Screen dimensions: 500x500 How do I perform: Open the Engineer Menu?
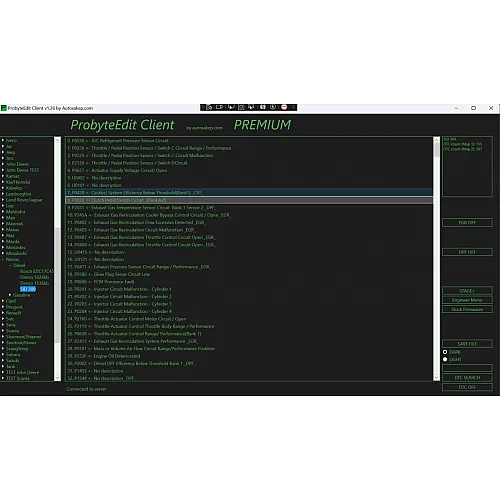(x=467, y=300)
